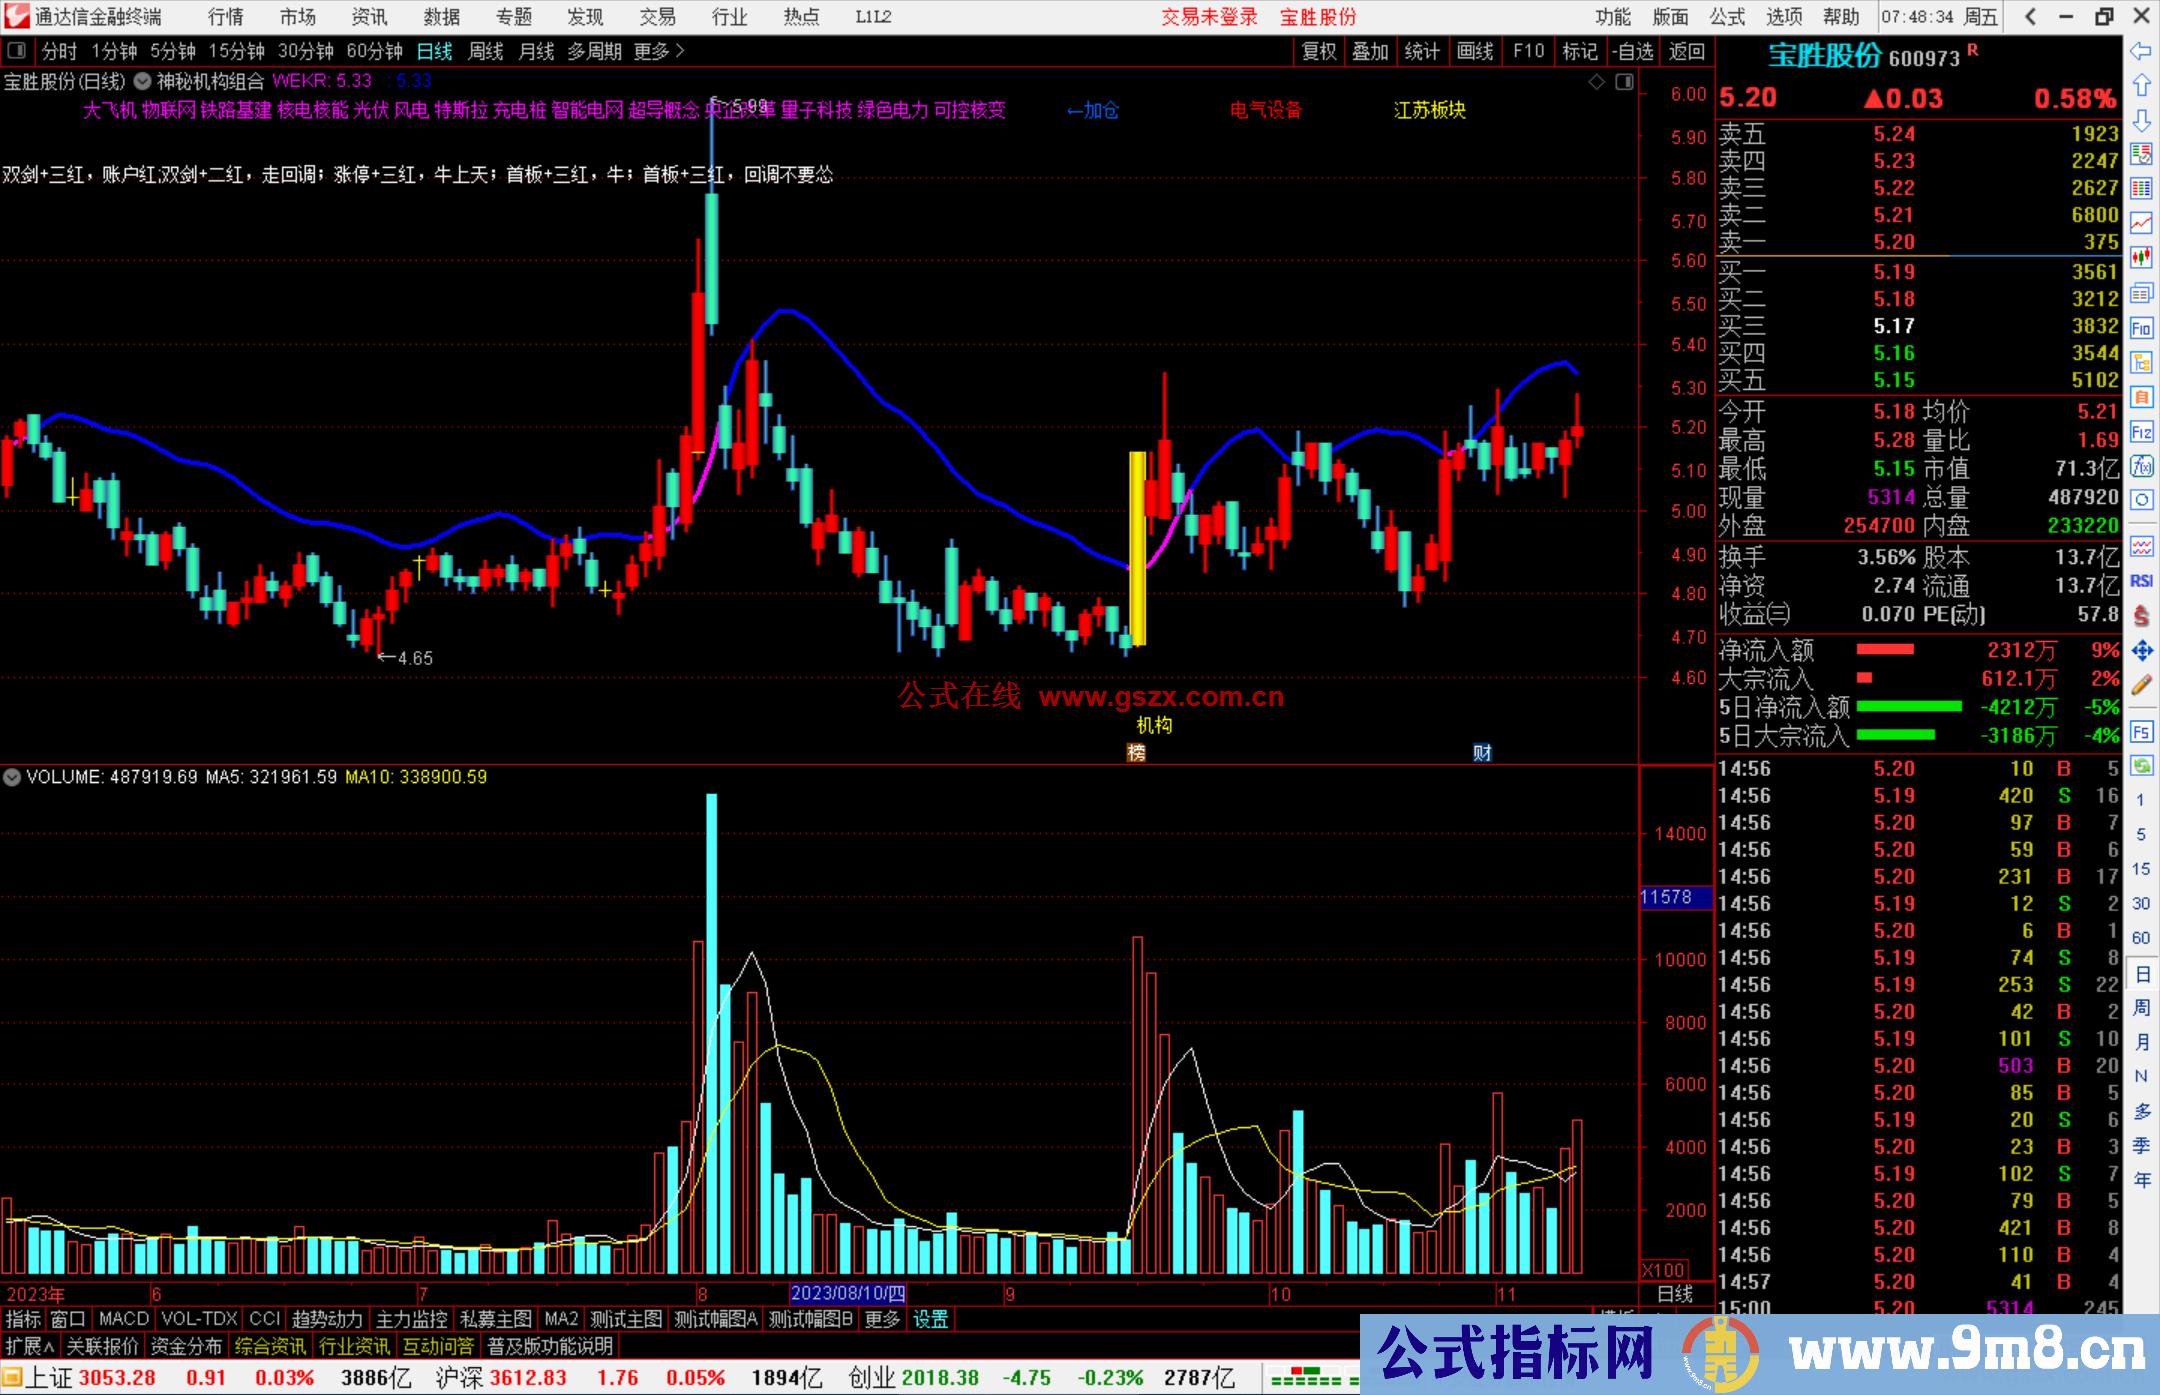Click the red trend line chart icon
This screenshot has width=2160, height=1395.
(x=2141, y=223)
